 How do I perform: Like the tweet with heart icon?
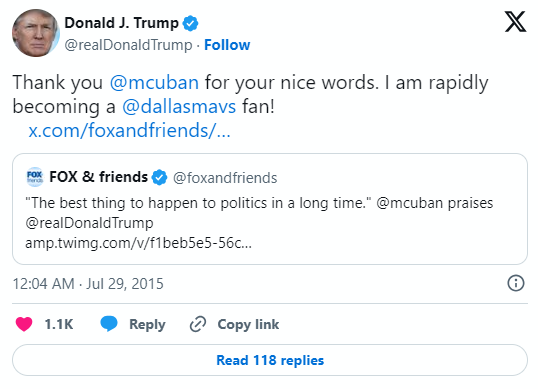[x=24, y=324]
